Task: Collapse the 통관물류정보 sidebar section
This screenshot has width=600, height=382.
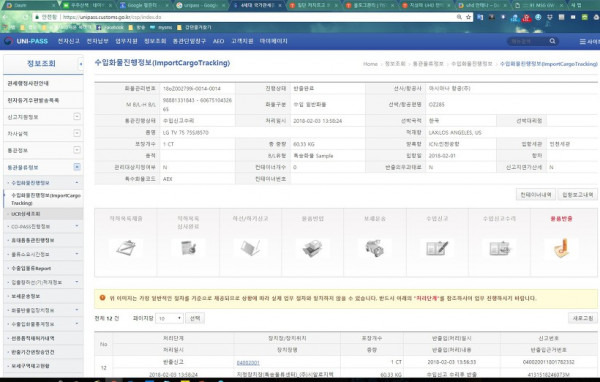Action: (x=77, y=167)
